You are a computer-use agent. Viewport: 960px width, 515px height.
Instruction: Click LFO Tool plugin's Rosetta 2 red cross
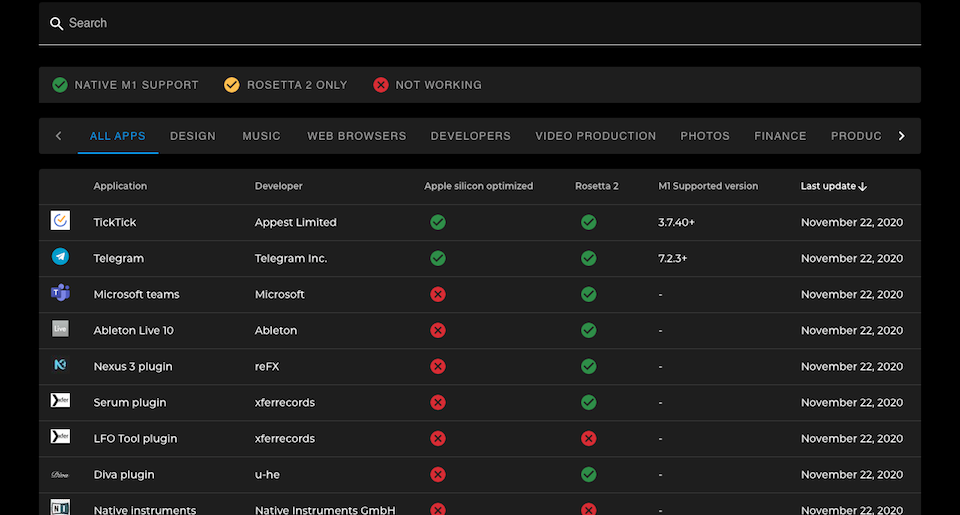[588, 438]
